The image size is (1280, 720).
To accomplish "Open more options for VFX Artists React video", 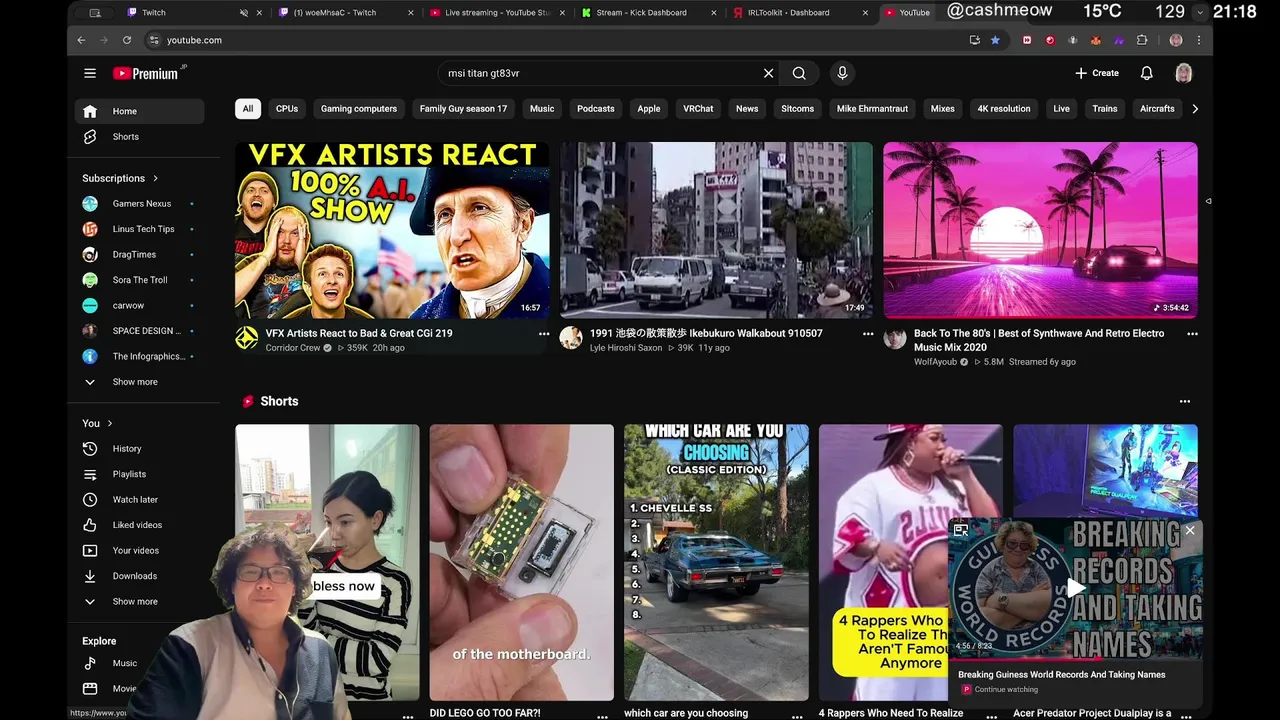I will click(544, 334).
